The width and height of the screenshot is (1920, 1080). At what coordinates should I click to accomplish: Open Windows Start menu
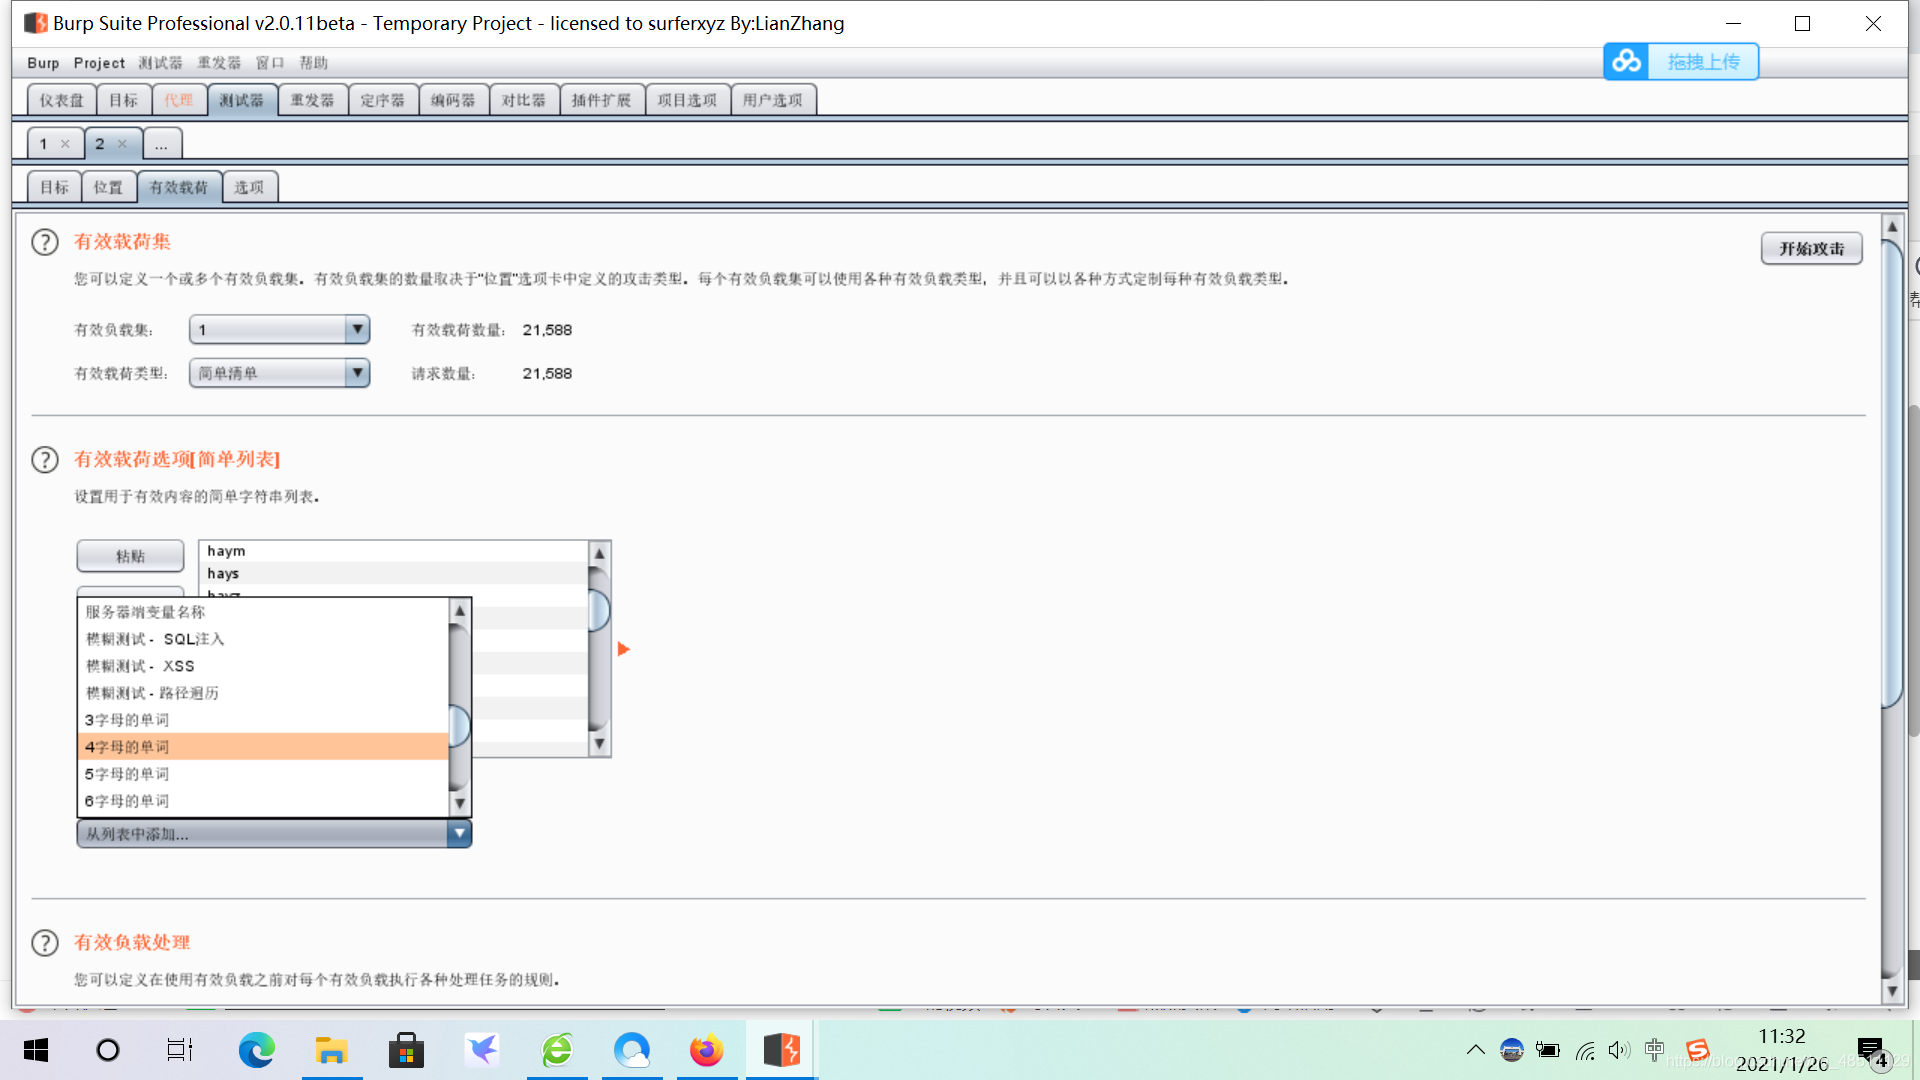pyautogui.click(x=36, y=1050)
